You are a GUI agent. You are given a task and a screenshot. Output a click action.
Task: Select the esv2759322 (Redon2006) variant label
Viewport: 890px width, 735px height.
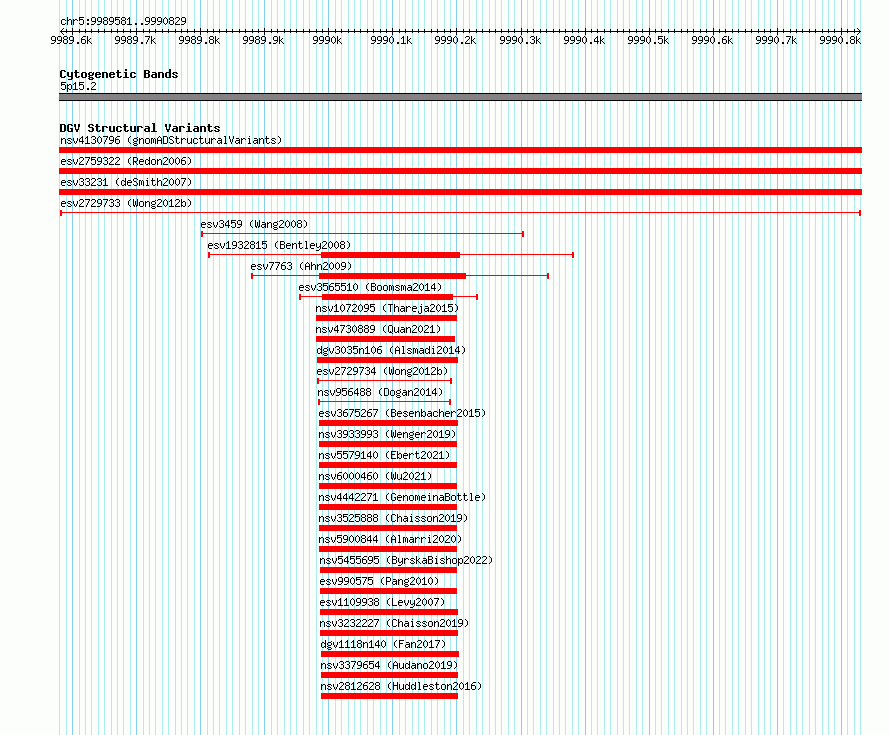point(126,161)
